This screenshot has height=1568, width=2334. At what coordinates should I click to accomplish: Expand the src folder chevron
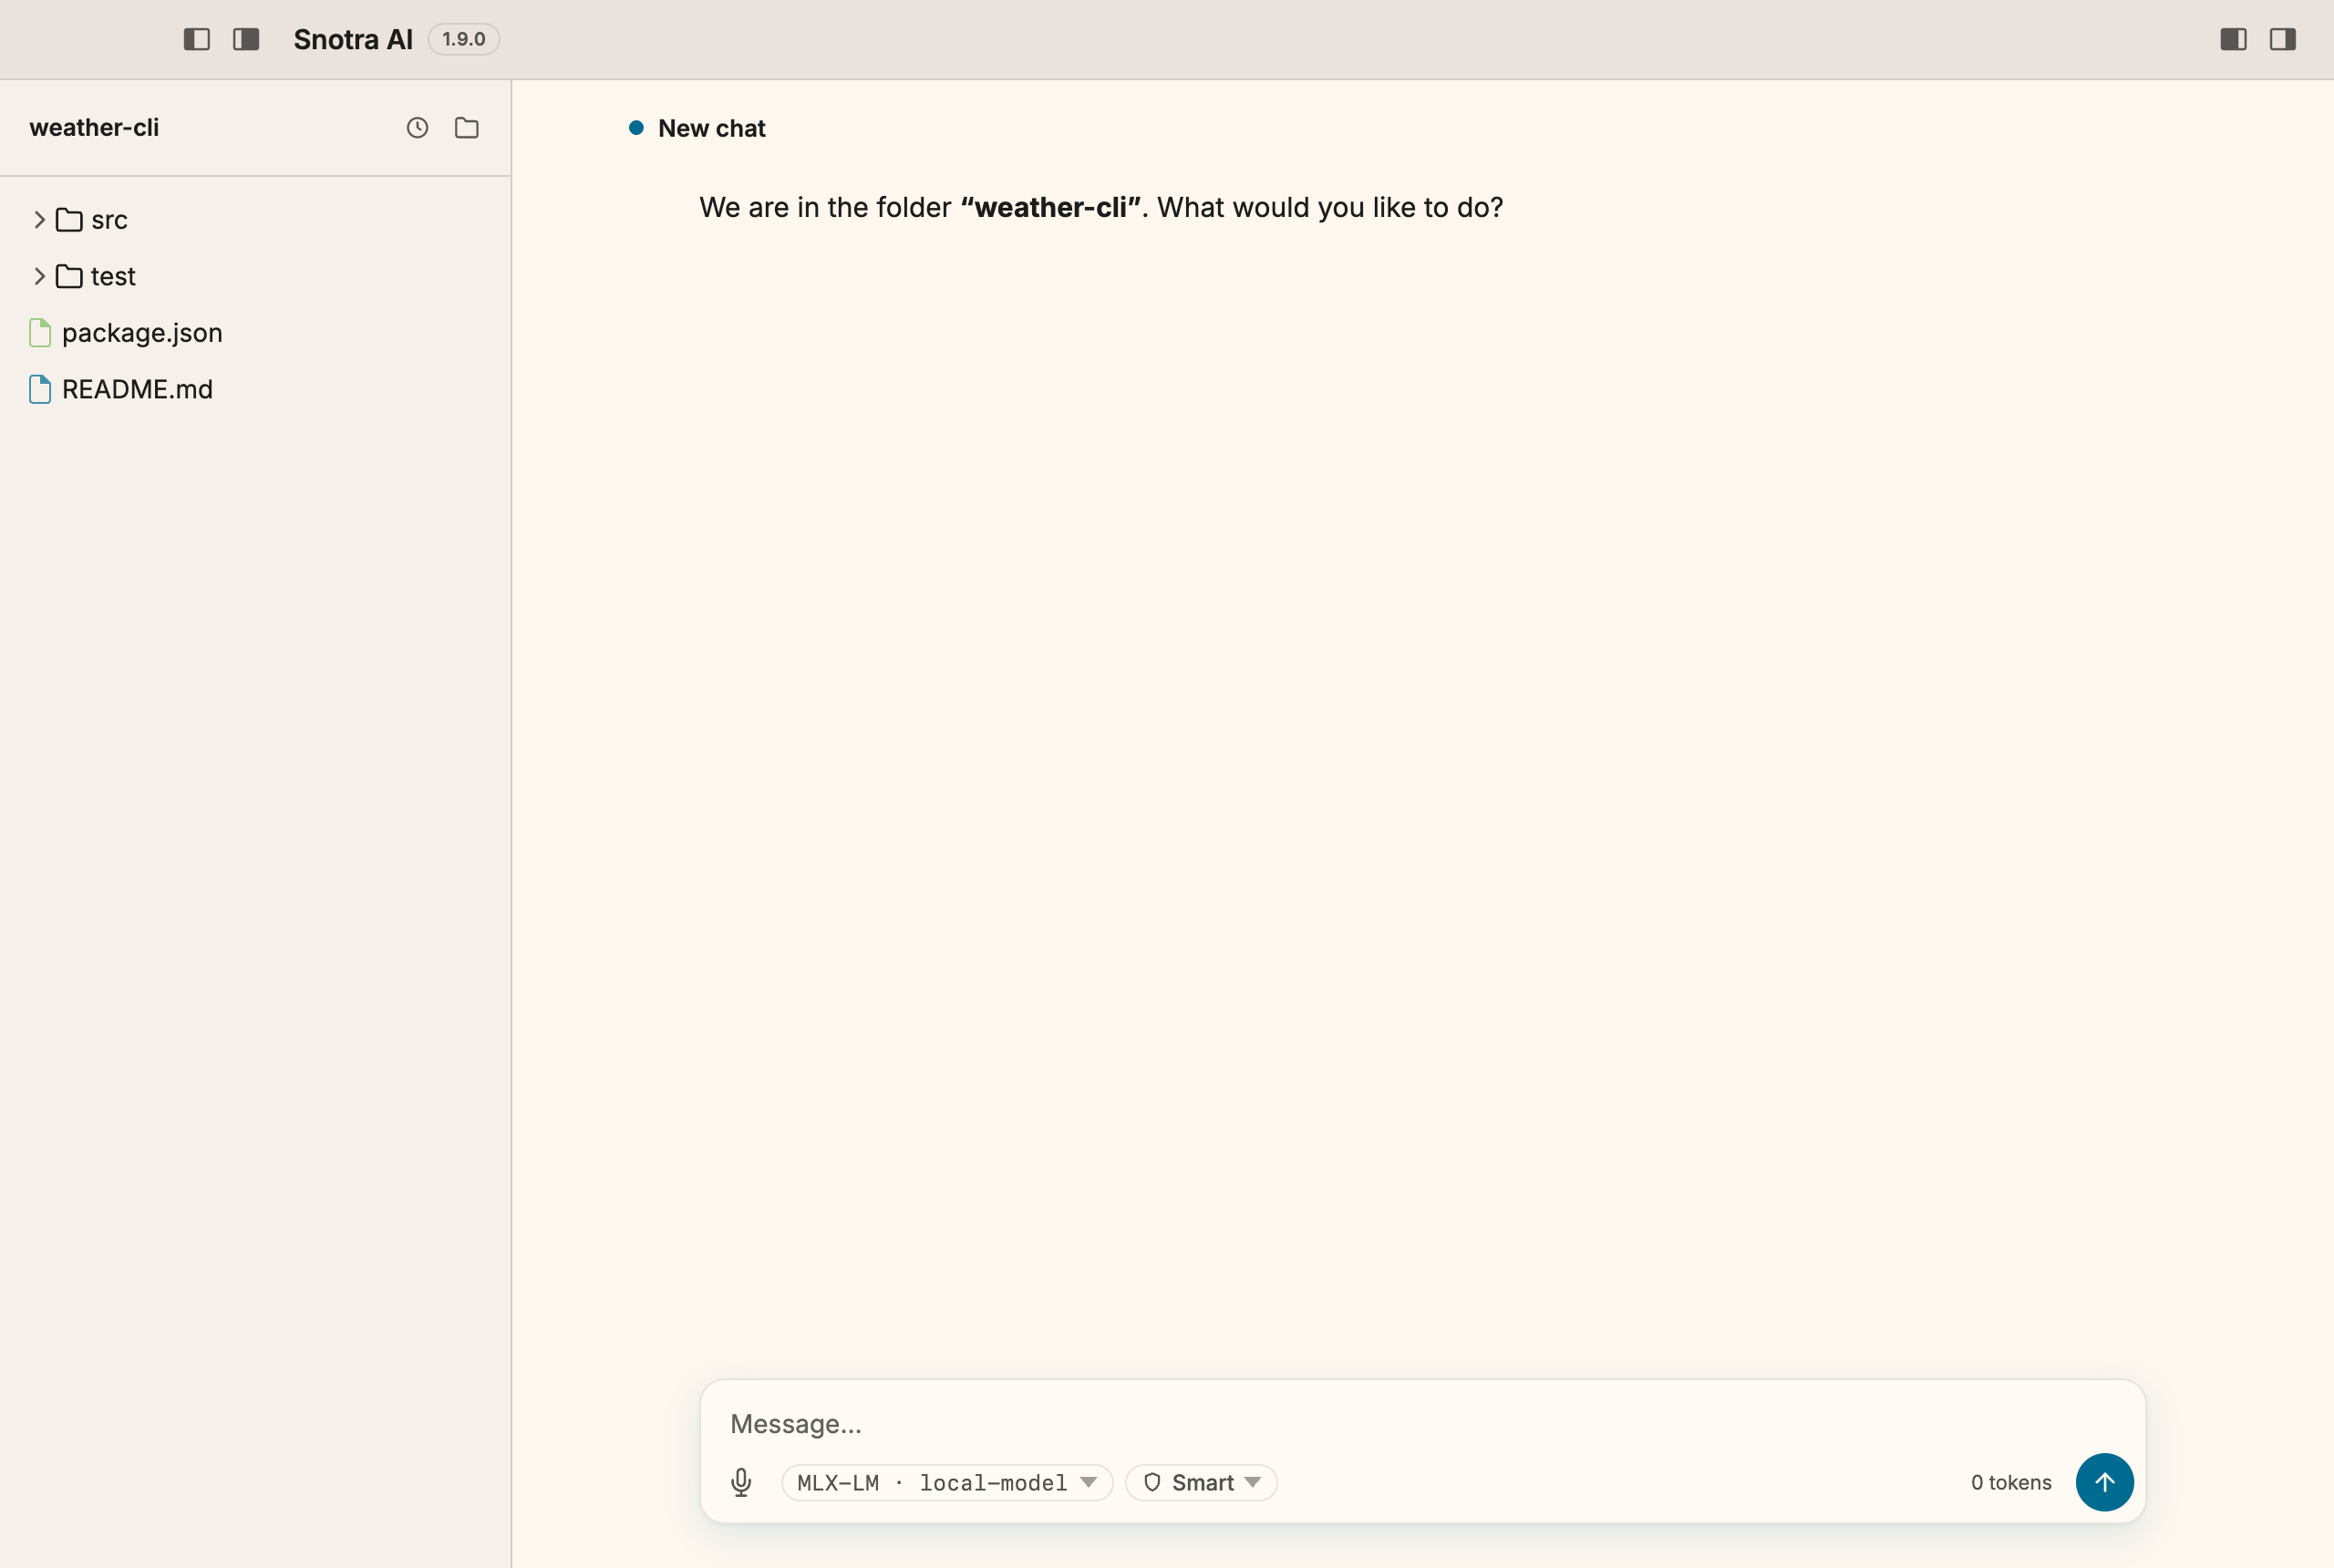tap(39, 219)
